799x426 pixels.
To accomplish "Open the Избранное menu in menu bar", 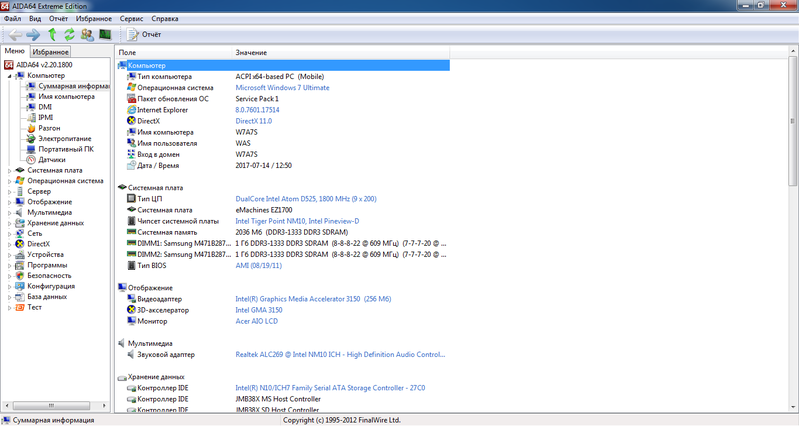I will [x=94, y=19].
